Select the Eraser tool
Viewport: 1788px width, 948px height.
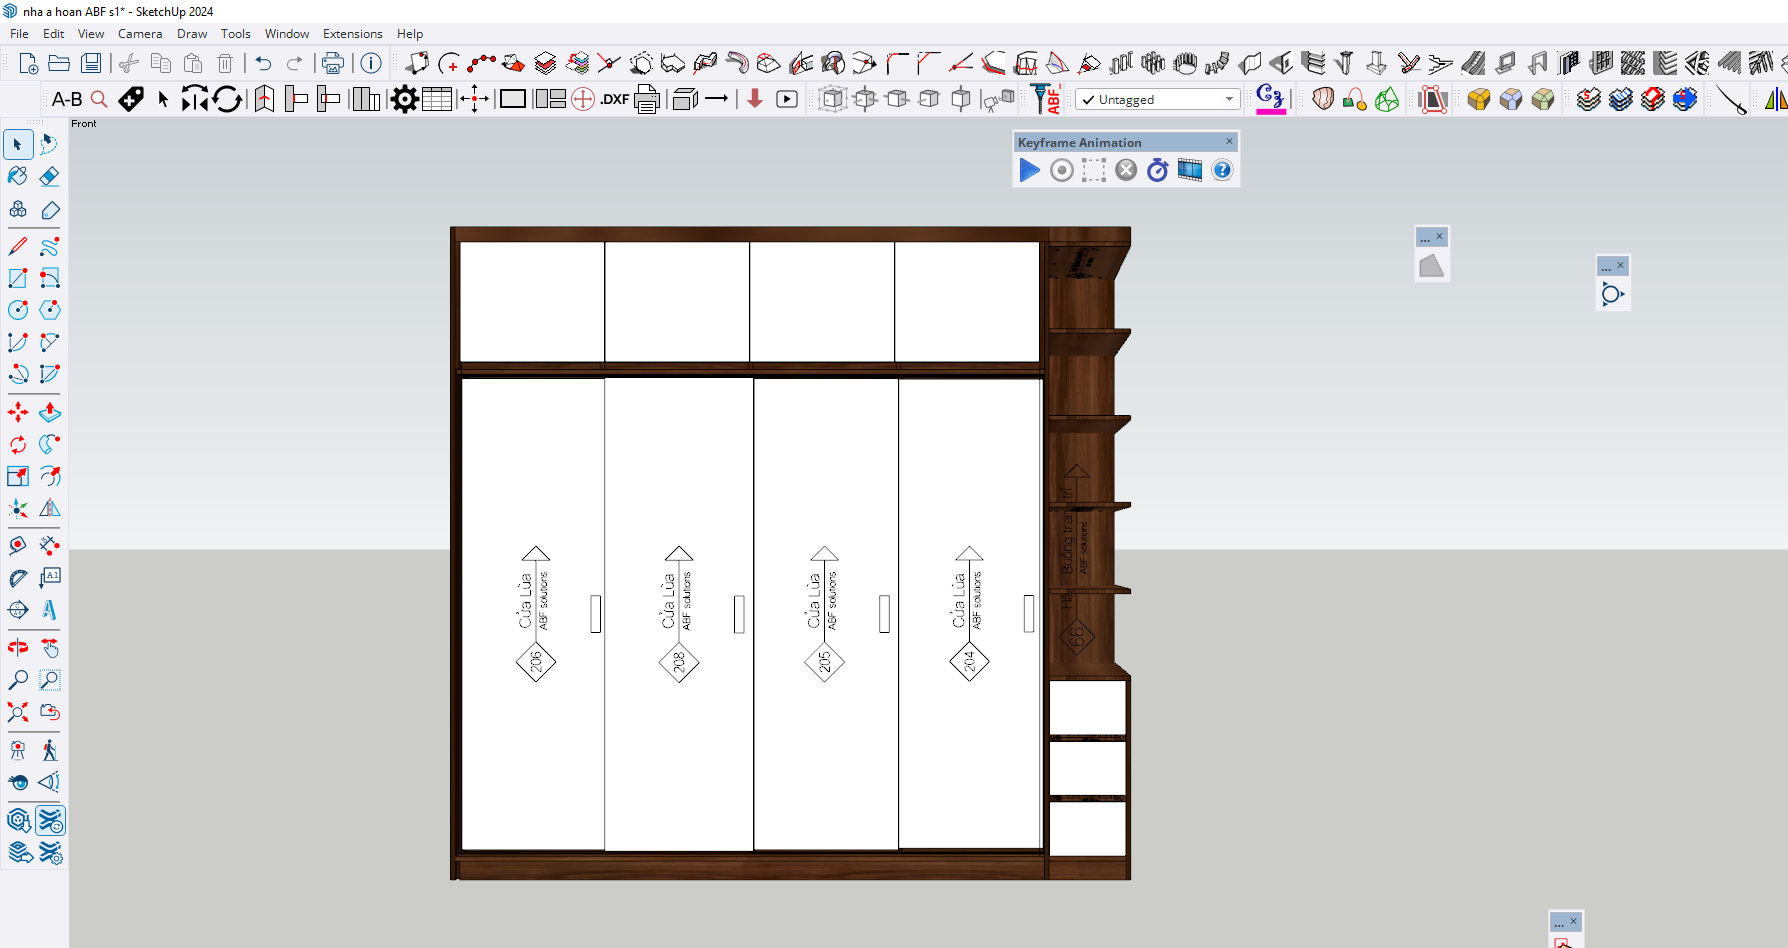[49, 177]
